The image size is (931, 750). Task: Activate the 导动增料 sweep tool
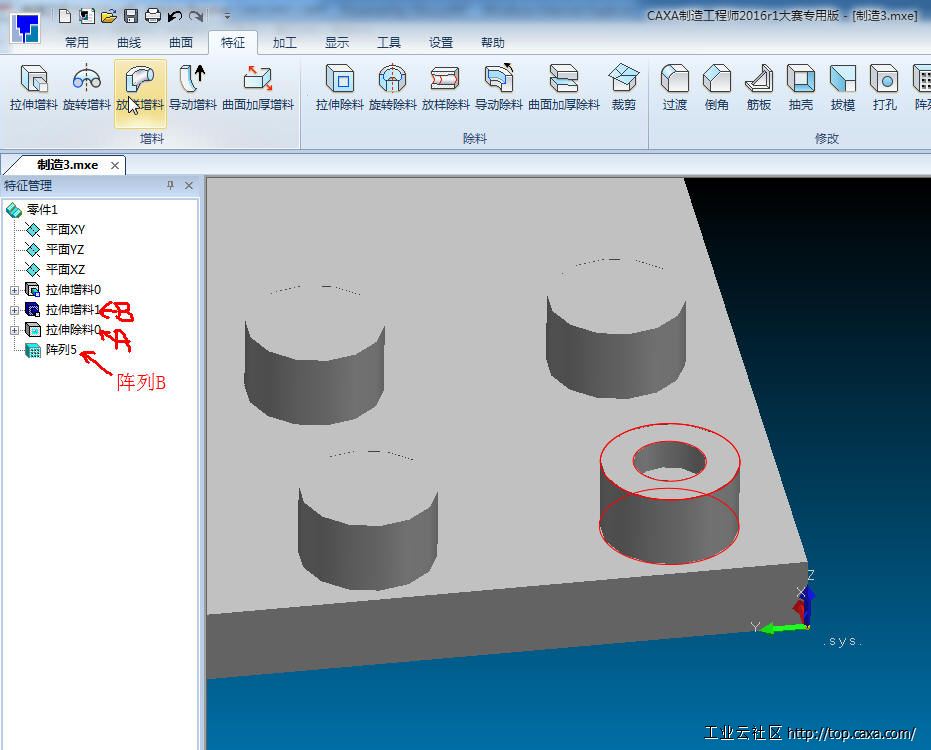(x=192, y=87)
